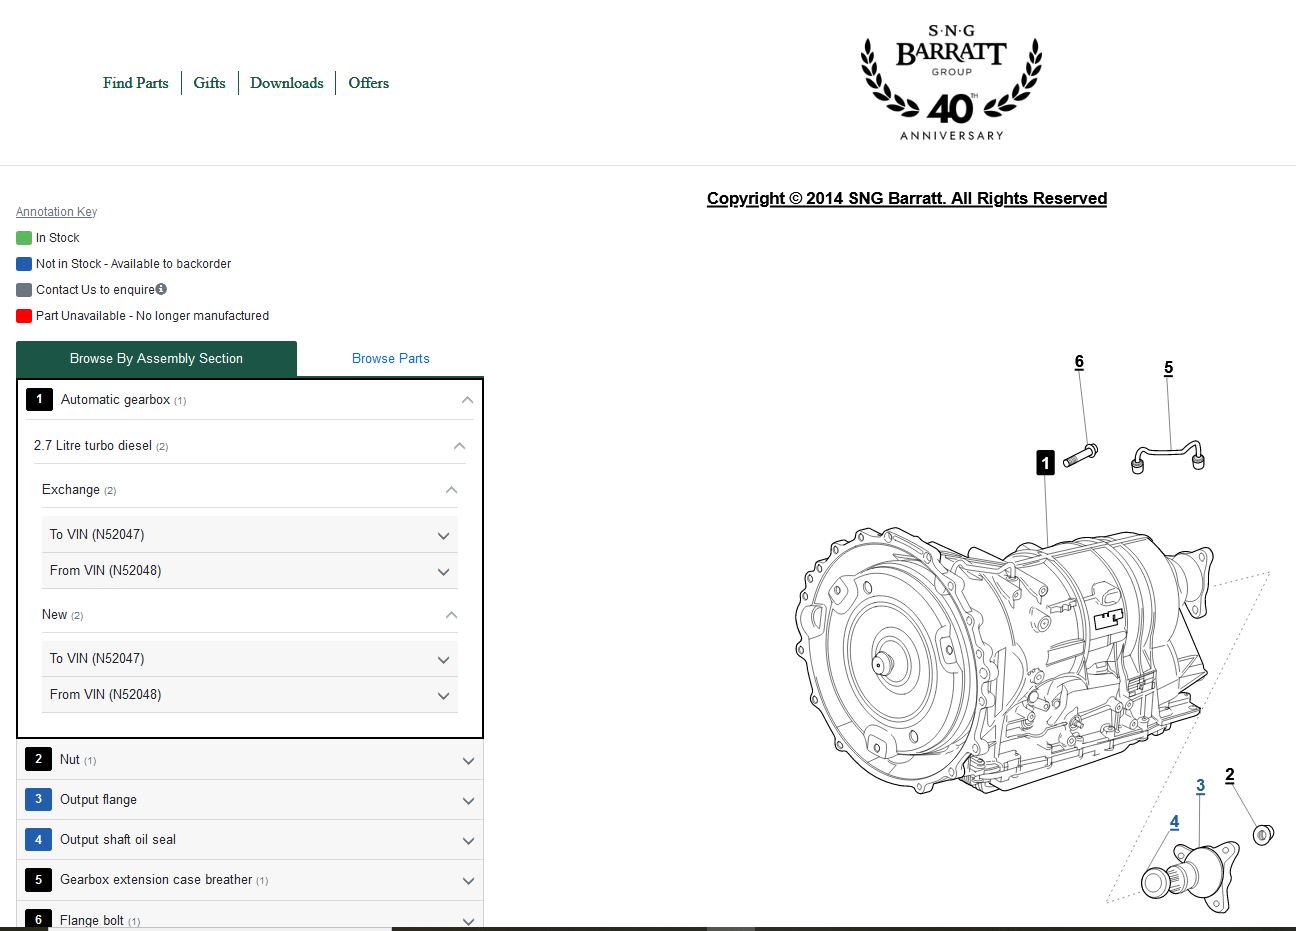1296x931 pixels.
Task: Click blue number 4 badge for oil seal
Action: click(x=38, y=839)
